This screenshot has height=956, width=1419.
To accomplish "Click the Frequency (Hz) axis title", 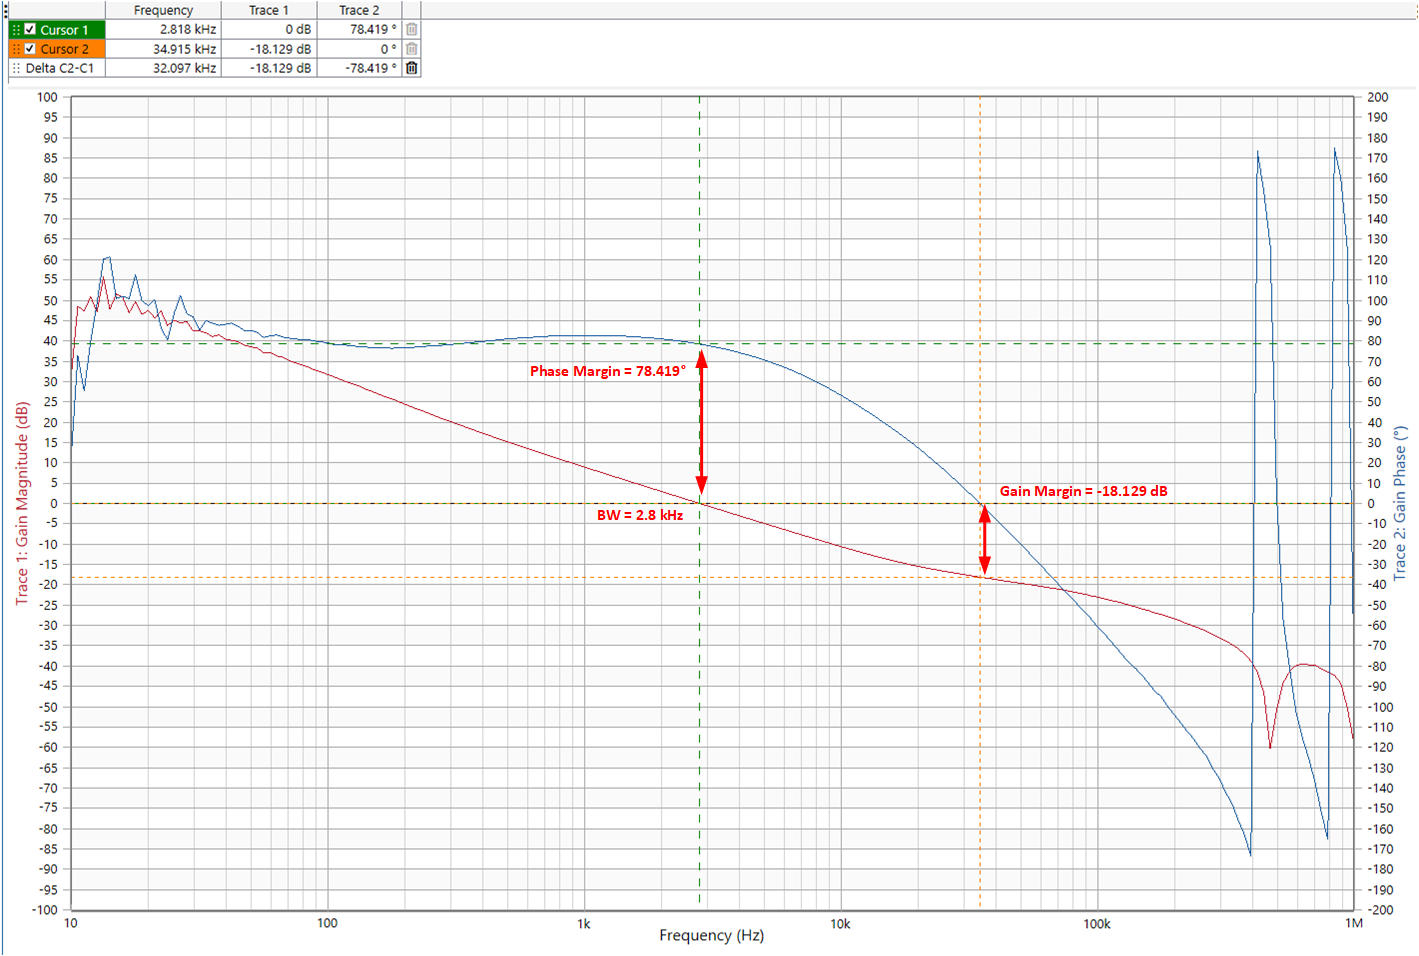I will [711, 935].
